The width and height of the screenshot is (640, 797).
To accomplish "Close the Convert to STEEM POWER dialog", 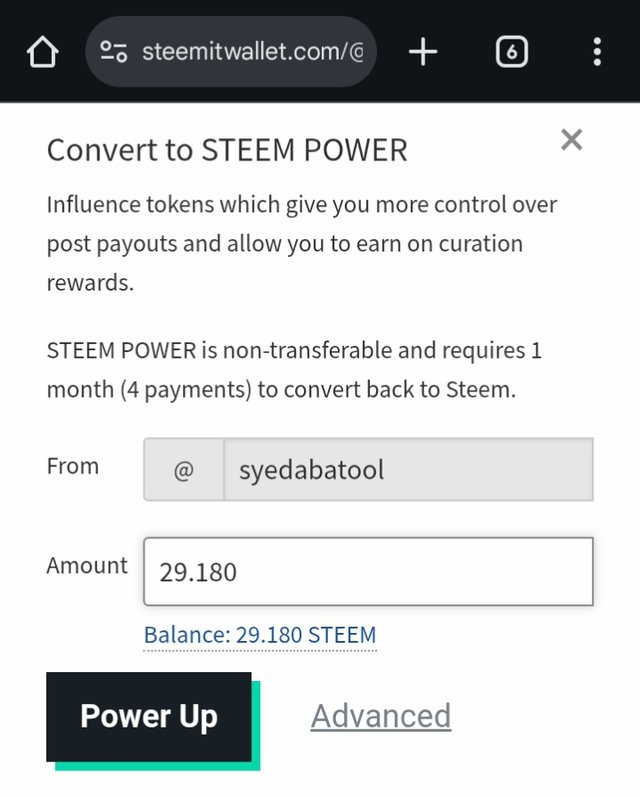I will [x=571, y=140].
